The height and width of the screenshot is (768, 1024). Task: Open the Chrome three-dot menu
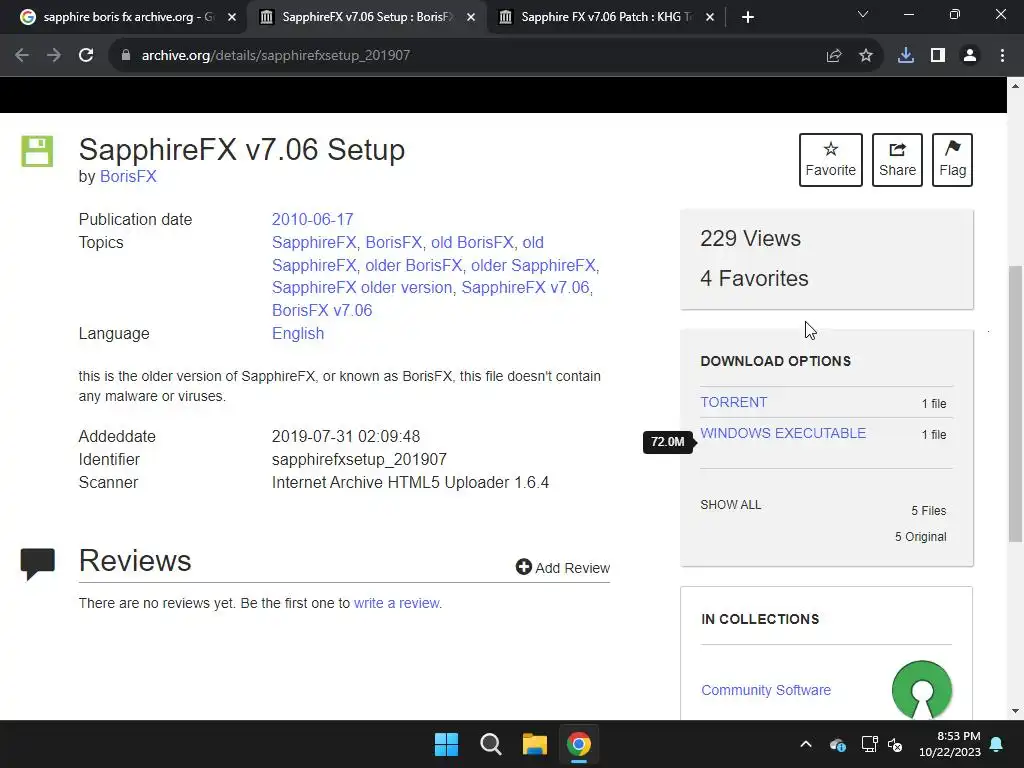(x=1002, y=56)
